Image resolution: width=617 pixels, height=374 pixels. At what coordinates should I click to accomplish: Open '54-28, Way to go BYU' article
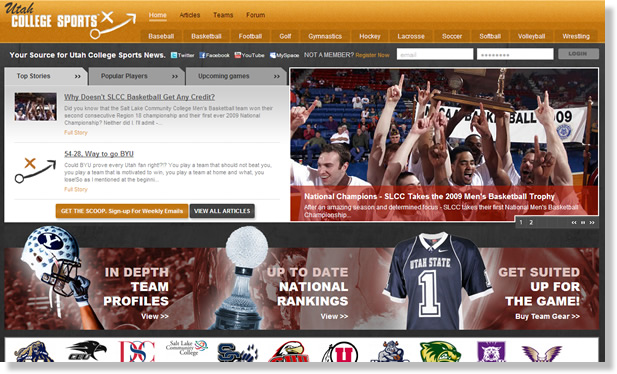(x=99, y=154)
